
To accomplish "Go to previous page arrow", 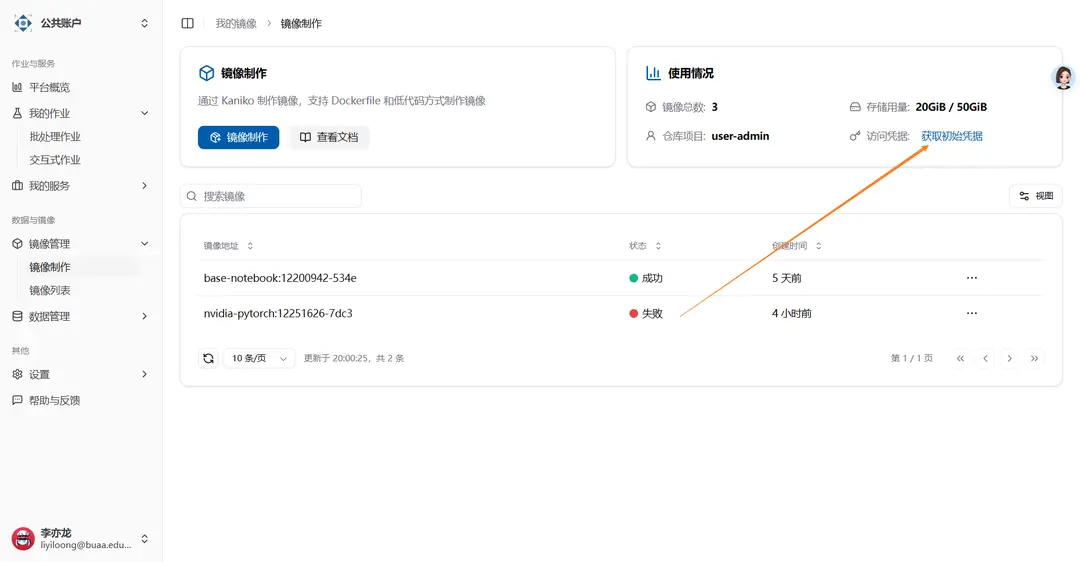I will tap(985, 358).
